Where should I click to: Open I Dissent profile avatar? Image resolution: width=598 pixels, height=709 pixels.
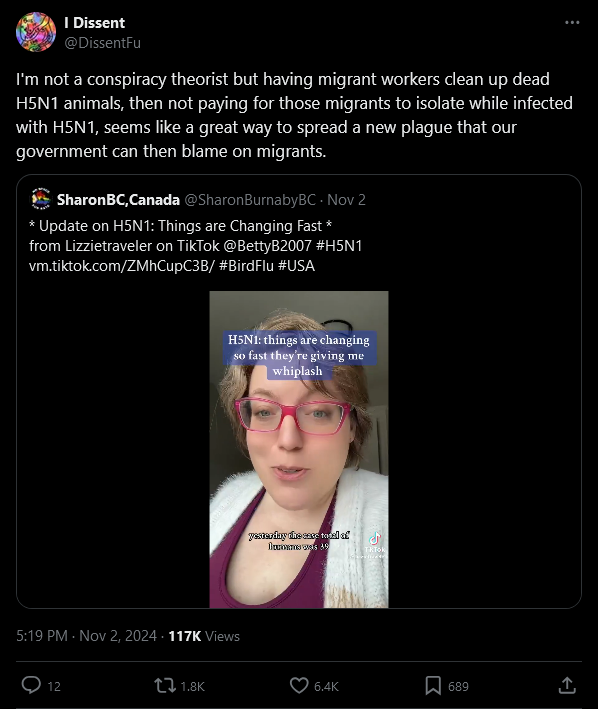[36, 32]
